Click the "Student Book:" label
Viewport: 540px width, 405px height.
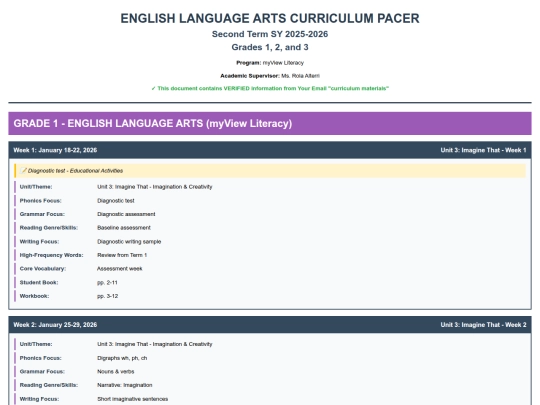39,282
